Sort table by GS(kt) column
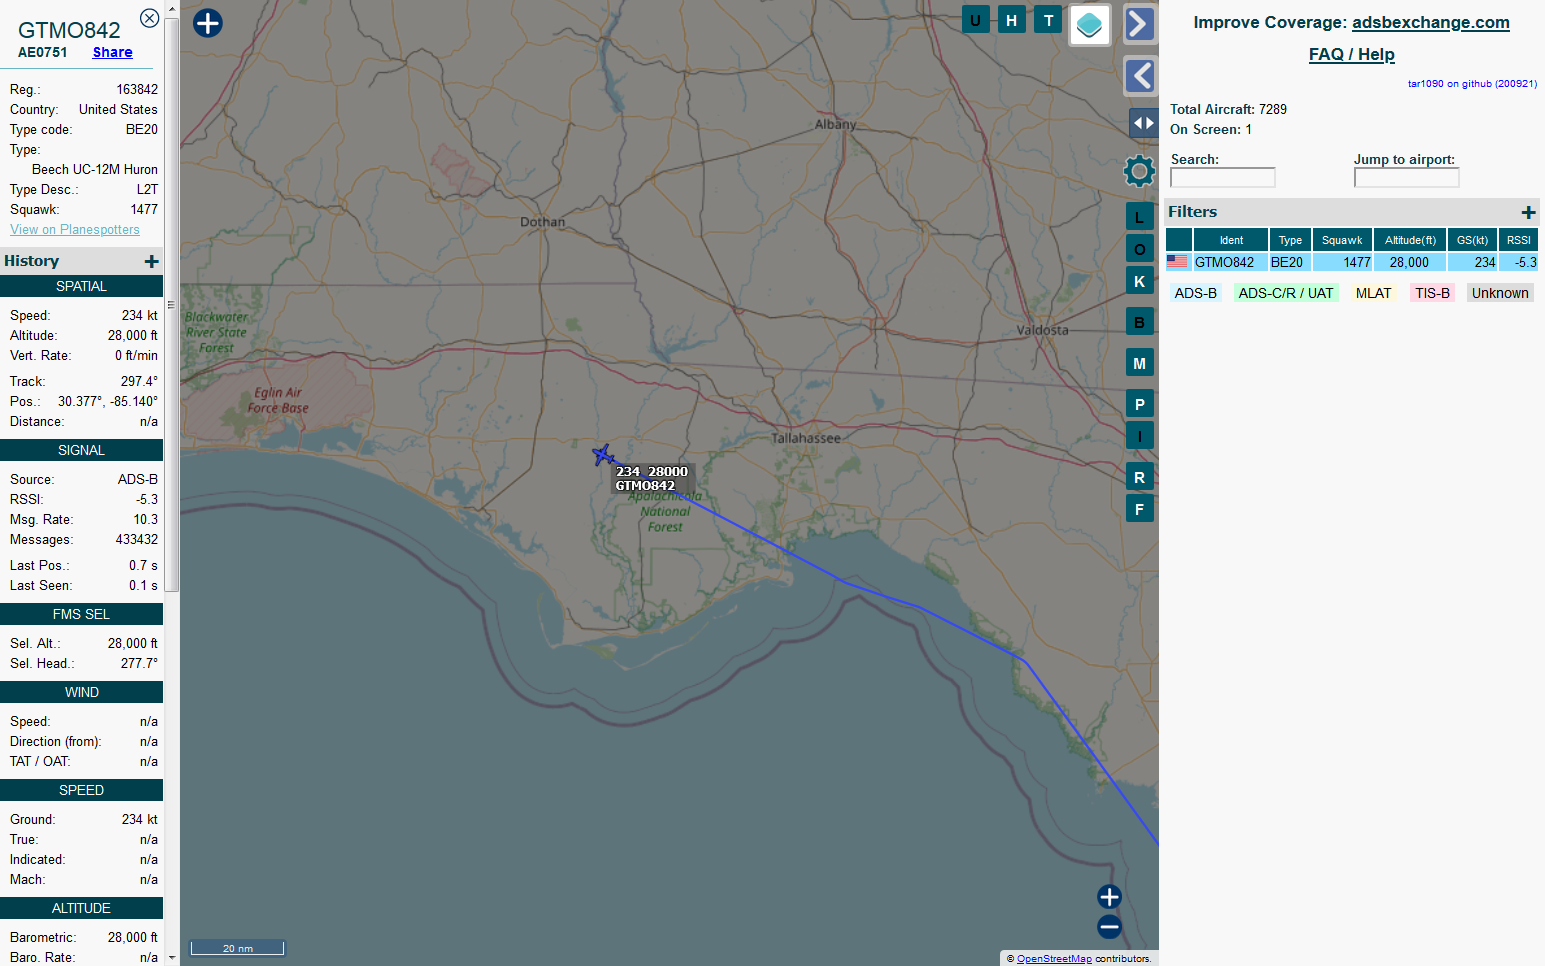 1472,240
